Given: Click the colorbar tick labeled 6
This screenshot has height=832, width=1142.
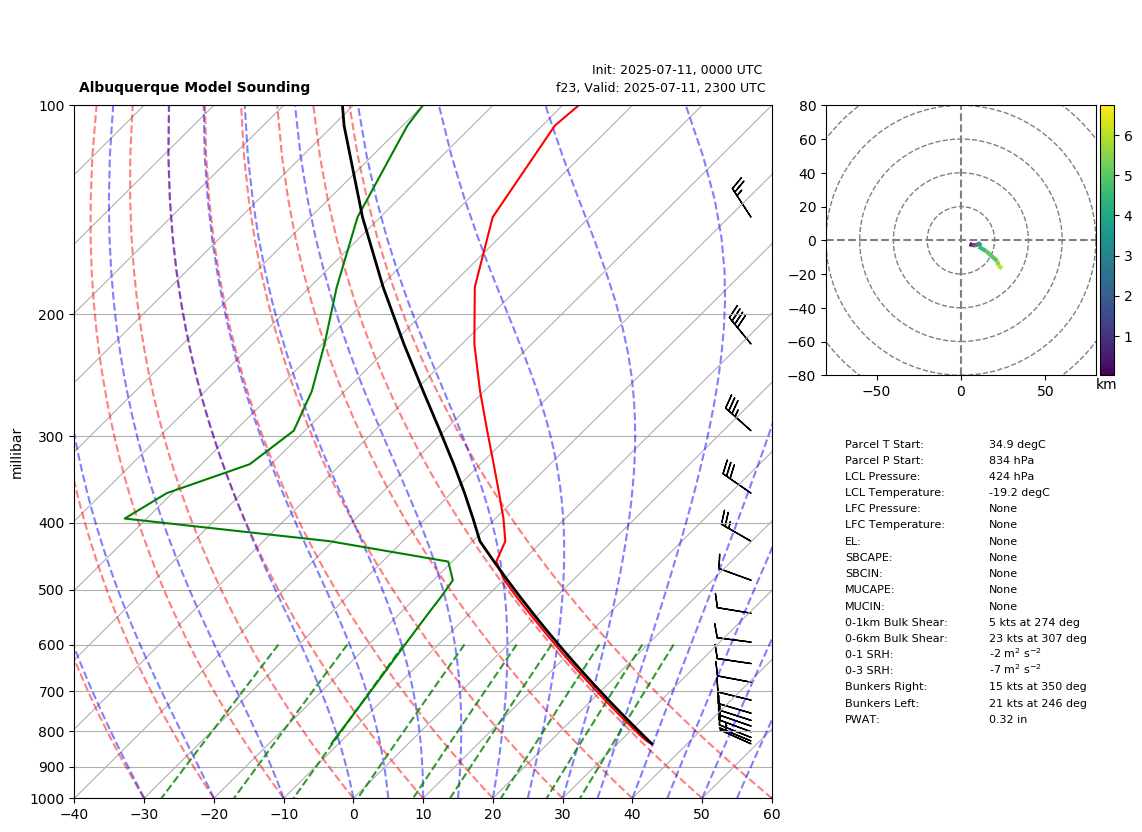Looking at the screenshot, I should (1128, 136).
